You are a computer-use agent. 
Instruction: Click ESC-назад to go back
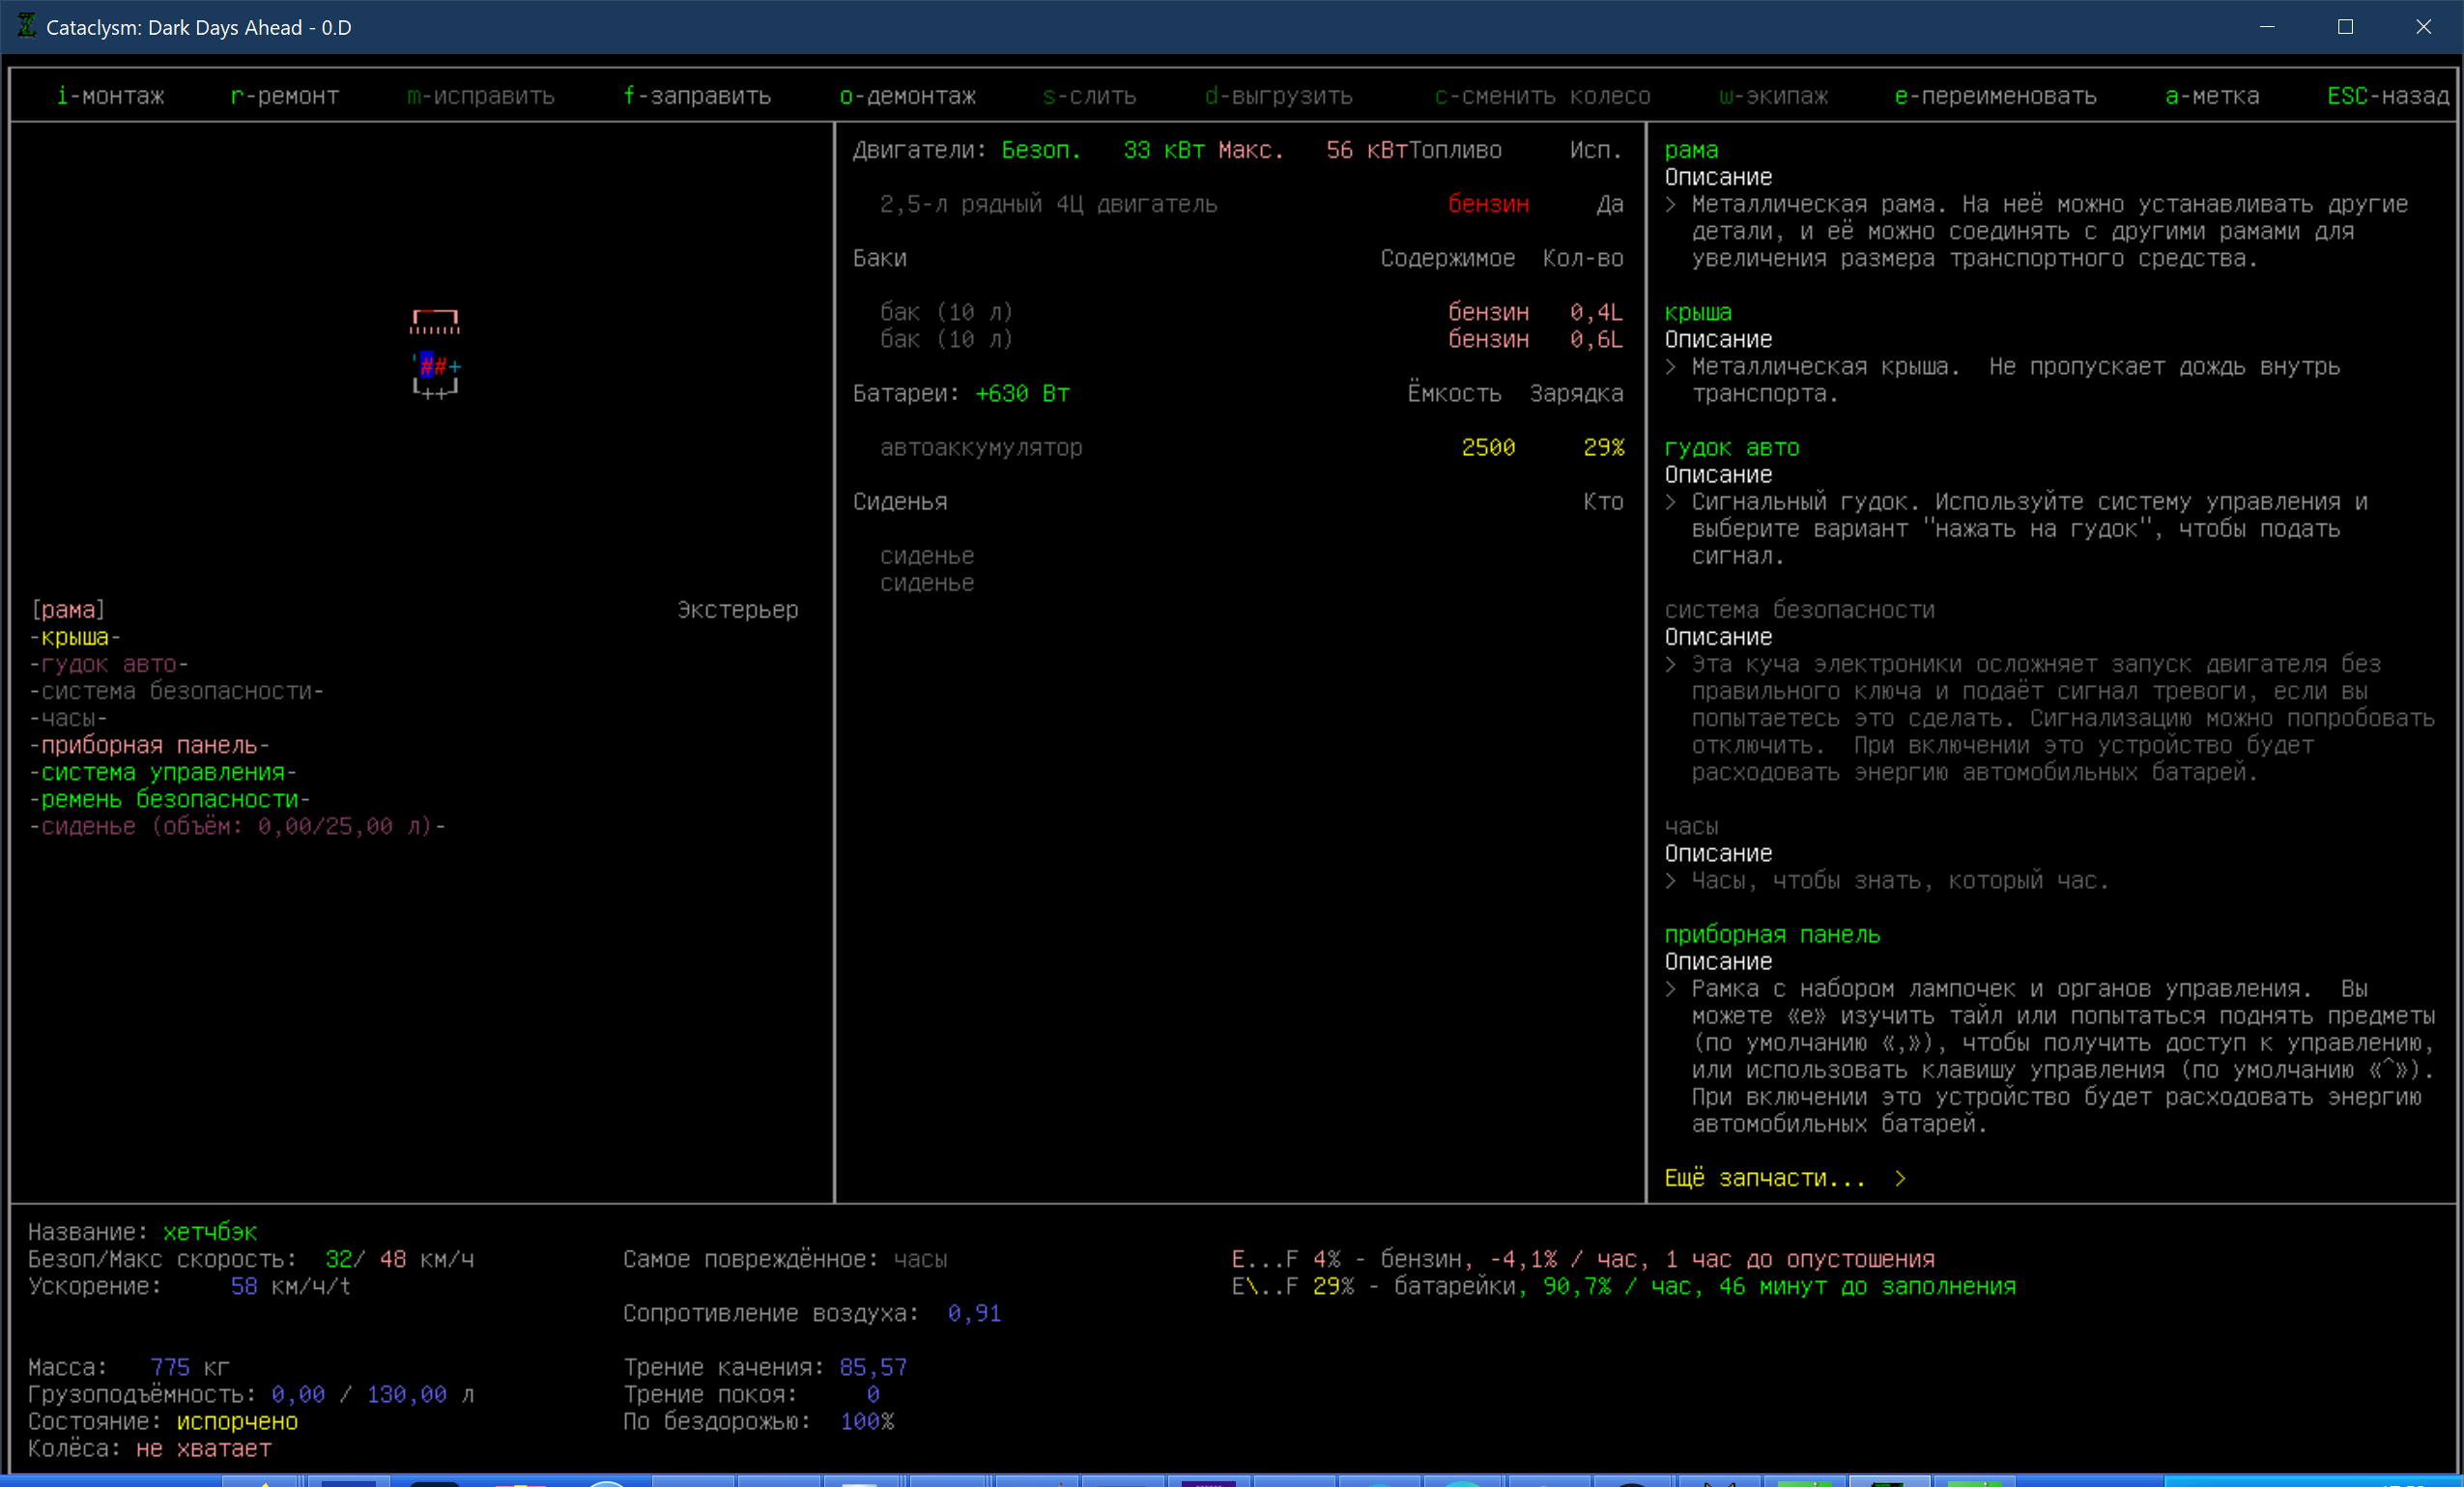click(2388, 96)
